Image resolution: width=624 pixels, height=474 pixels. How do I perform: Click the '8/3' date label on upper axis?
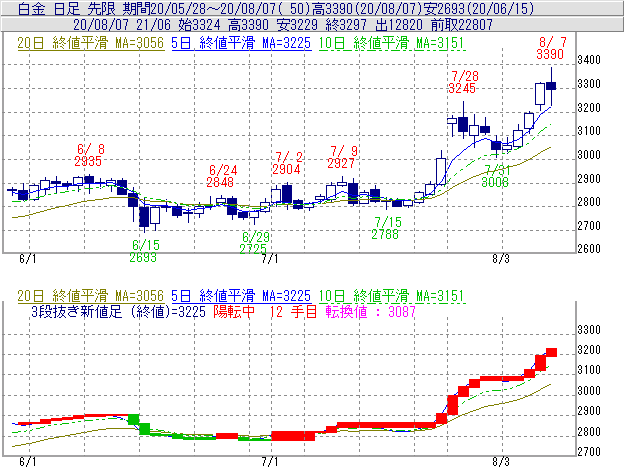[x=501, y=259]
